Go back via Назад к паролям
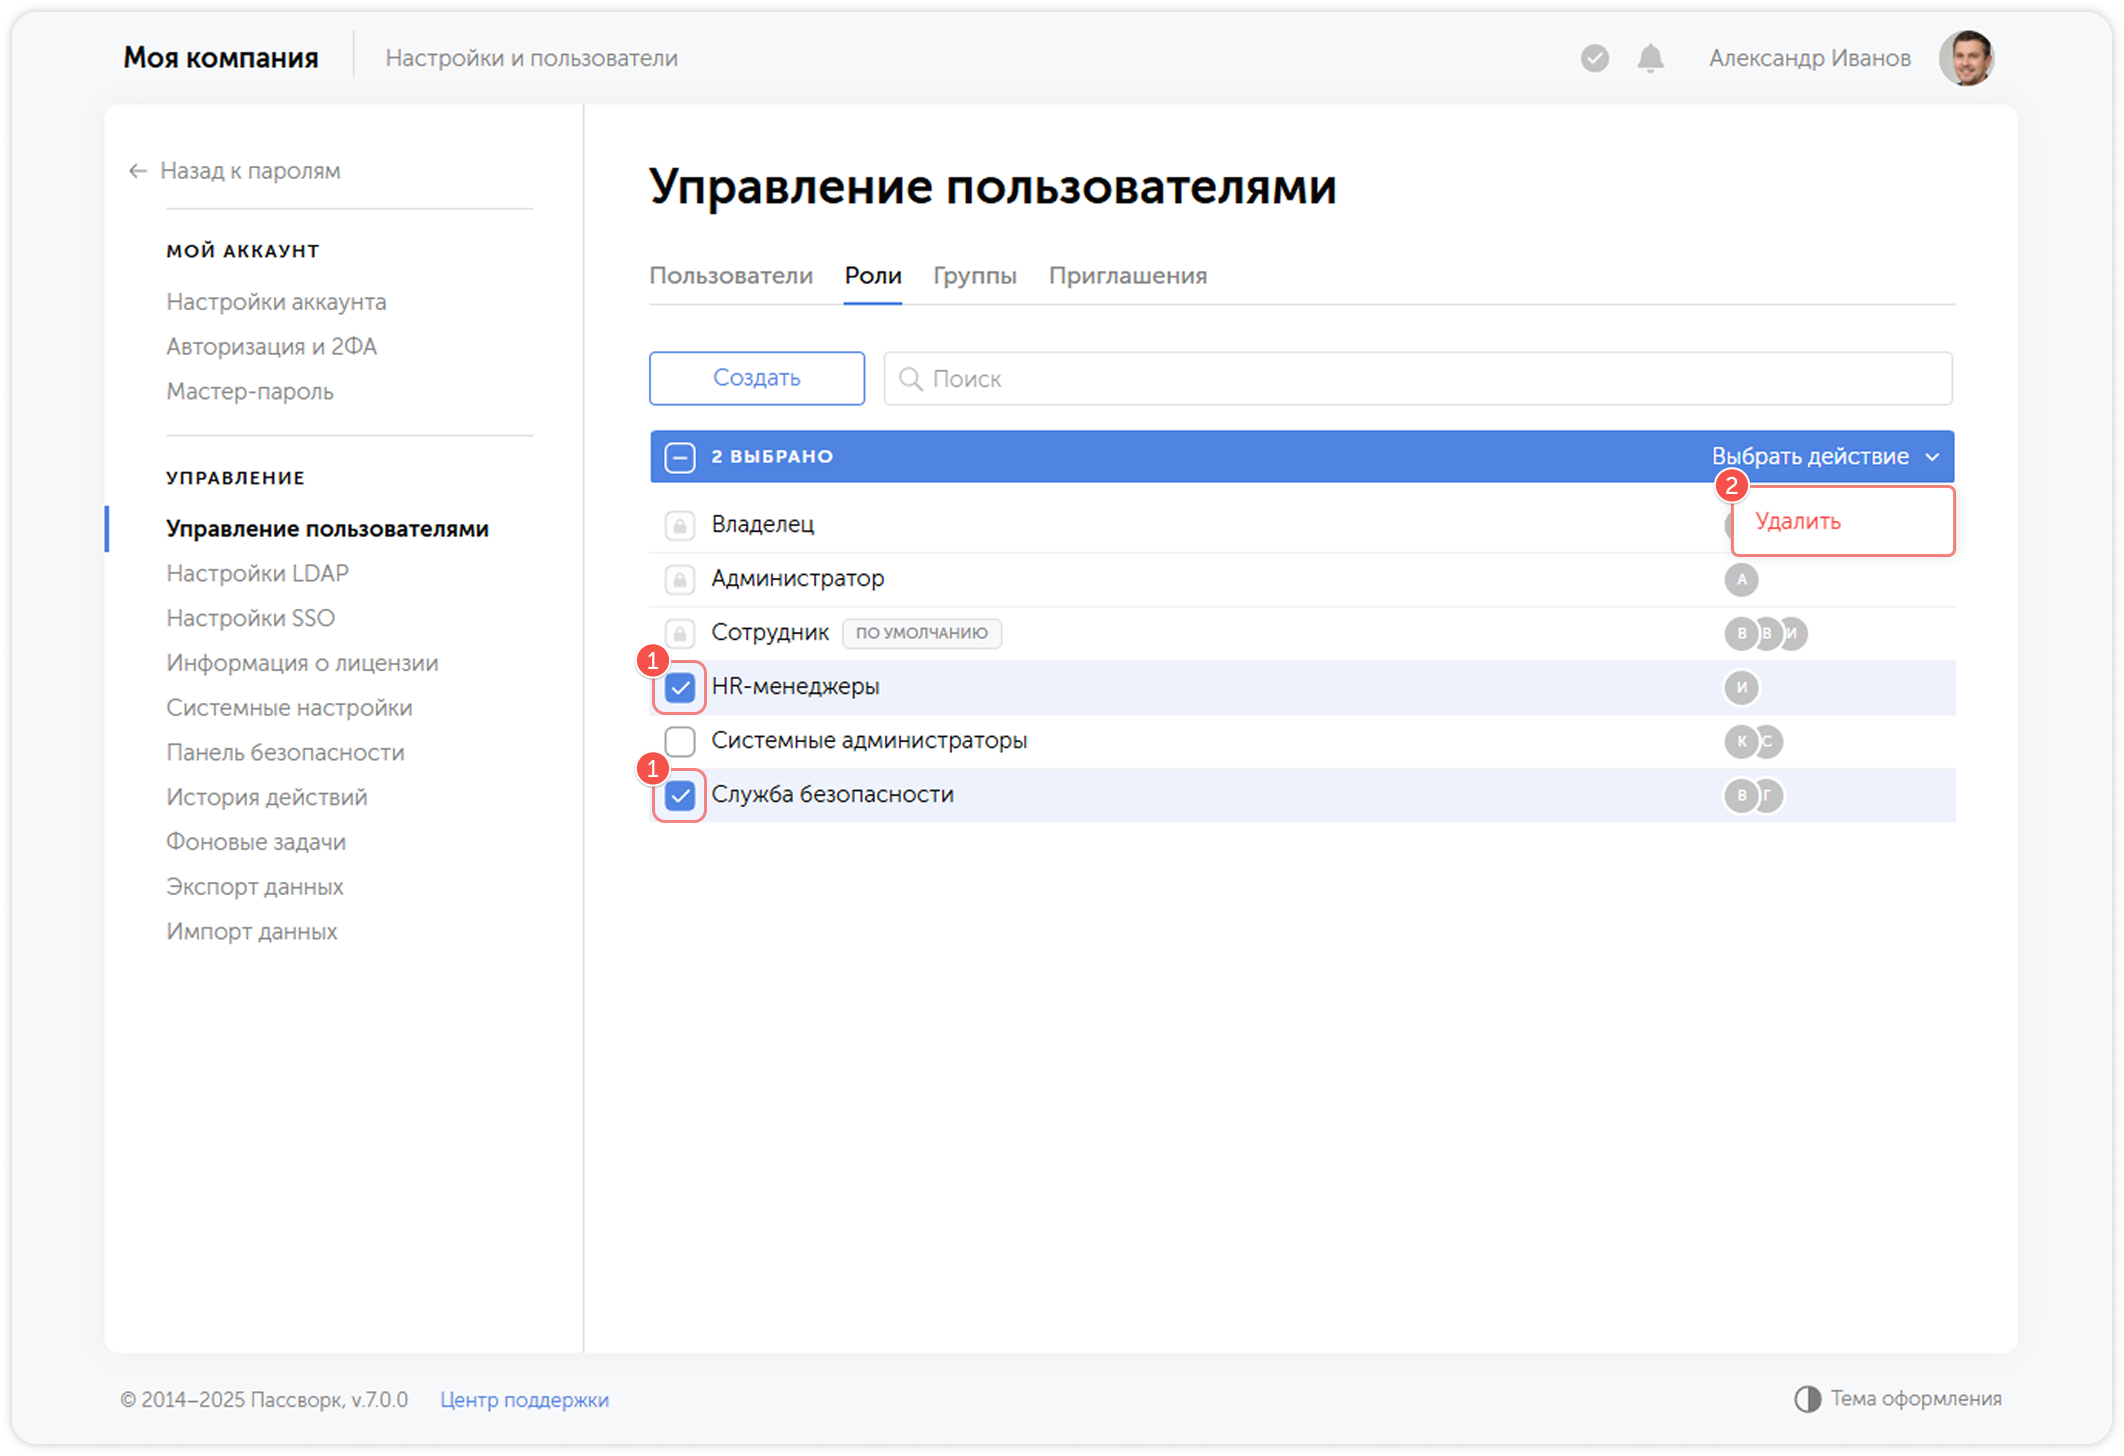Image resolution: width=2124 pixels, height=1456 pixels. coord(250,171)
